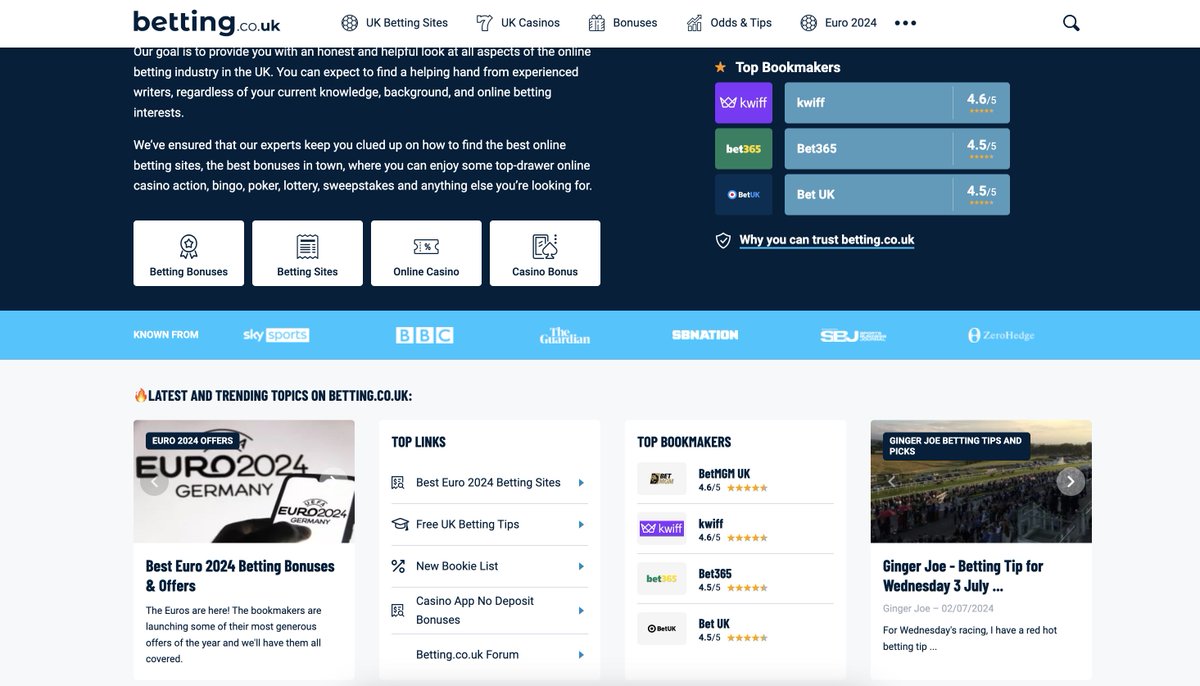Go to next slide on Ginger Joe card
1200x686 pixels.
pos(1070,482)
